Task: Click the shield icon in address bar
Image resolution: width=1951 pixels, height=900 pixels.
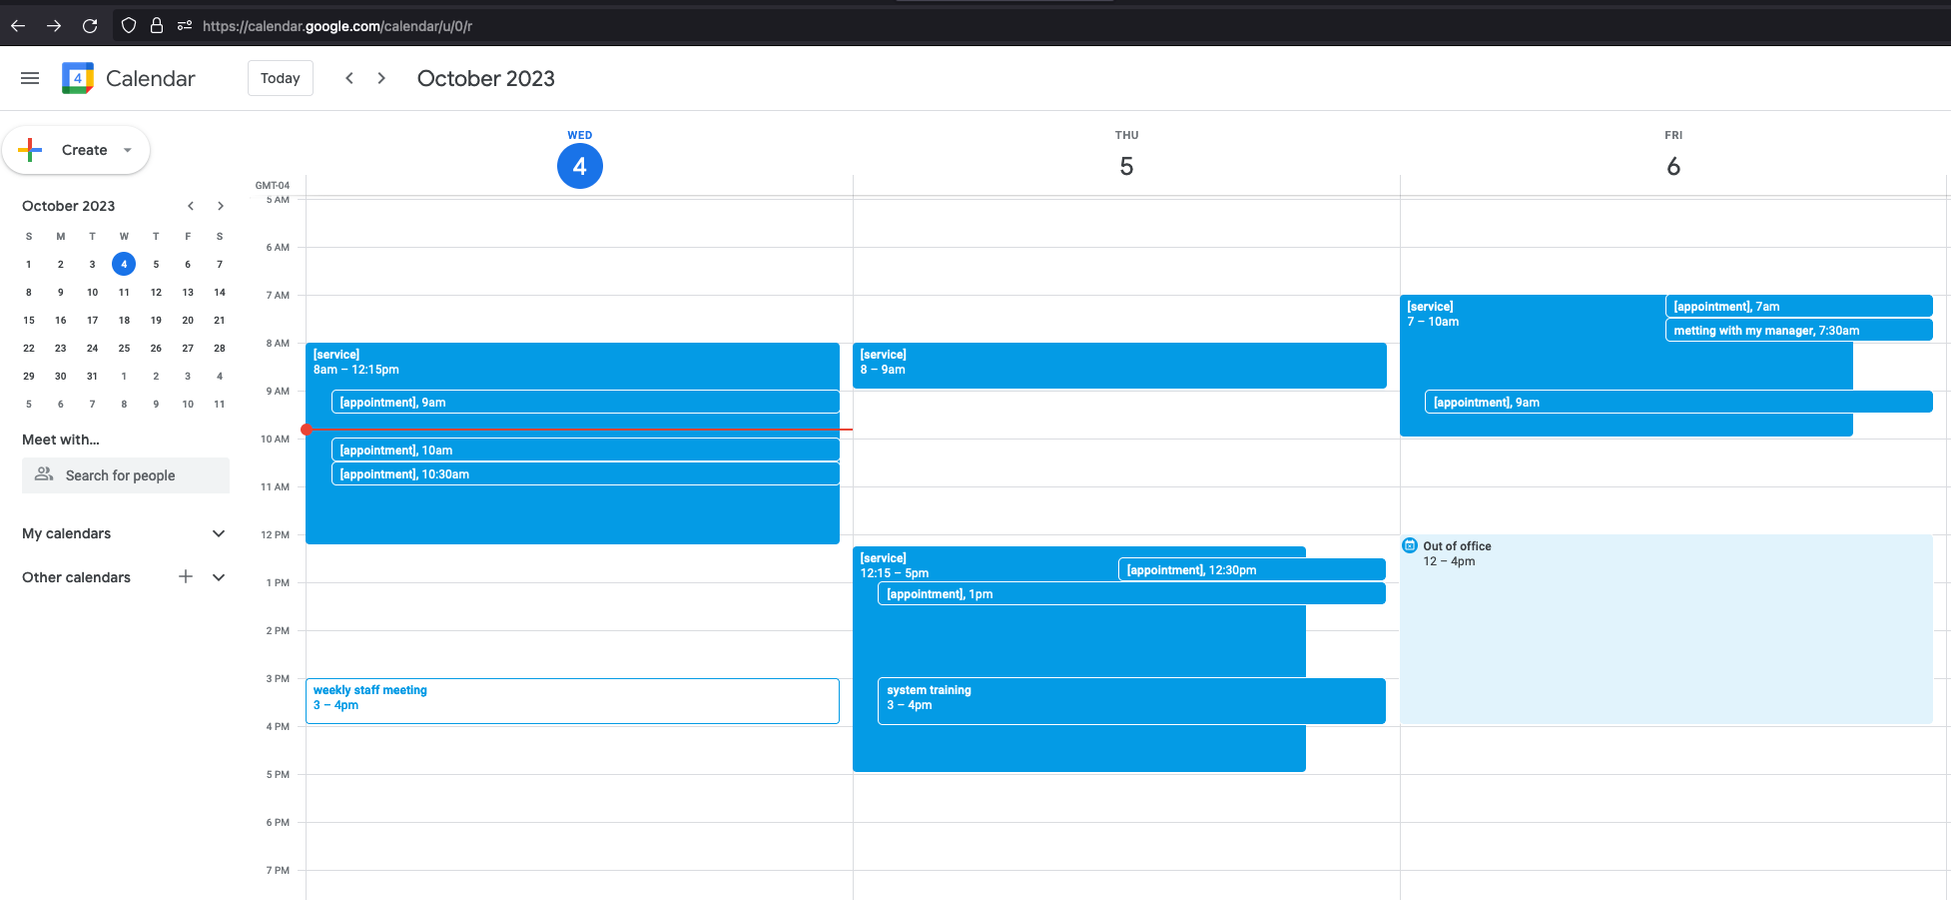Action: 129,26
